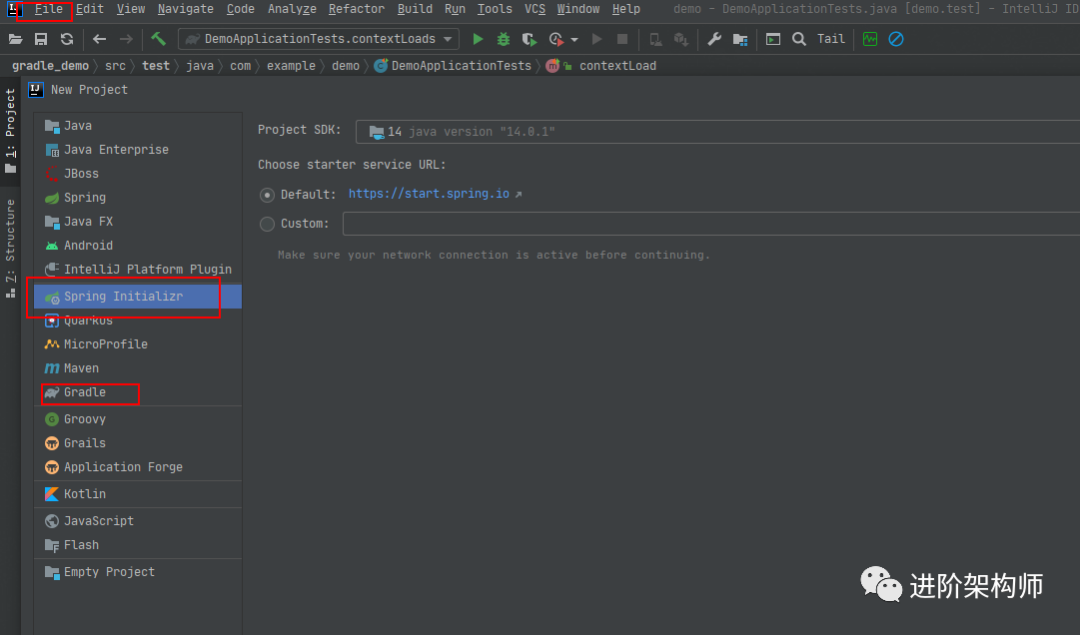Screen dimensions: 1080x635
Task: Open the Profiler dropdown arrow
Action: coord(574,40)
